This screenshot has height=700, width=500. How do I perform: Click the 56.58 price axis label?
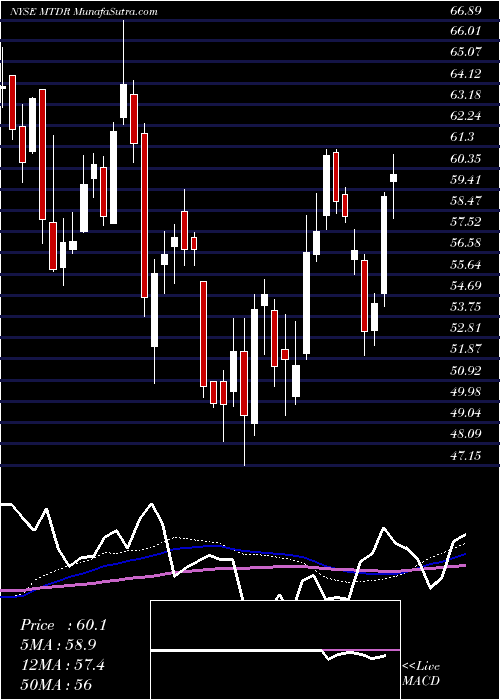pyautogui.click(x=466, y=243)
